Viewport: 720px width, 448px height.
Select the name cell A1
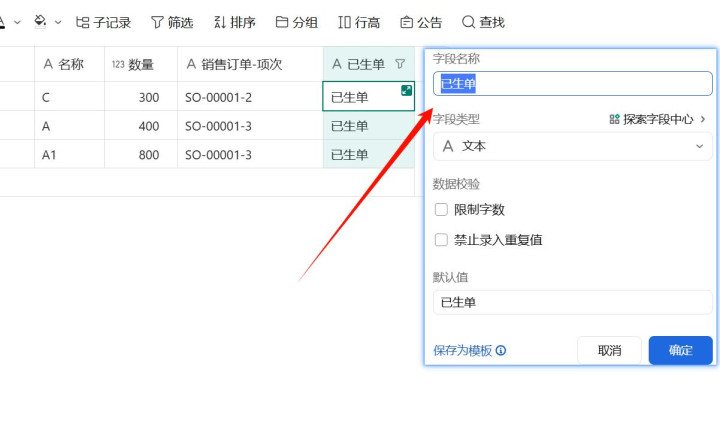point(69,154)
